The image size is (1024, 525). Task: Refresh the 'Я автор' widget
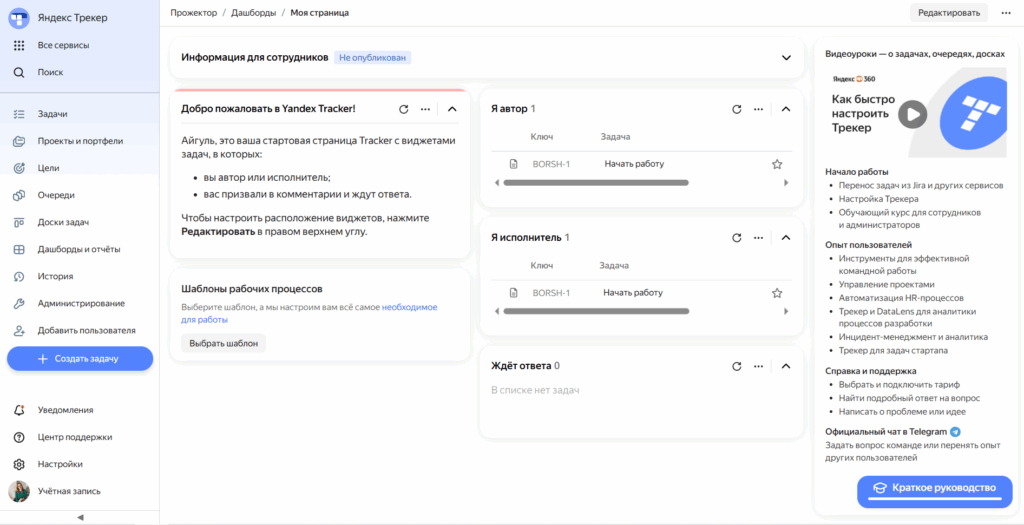[x=737, y=109]
